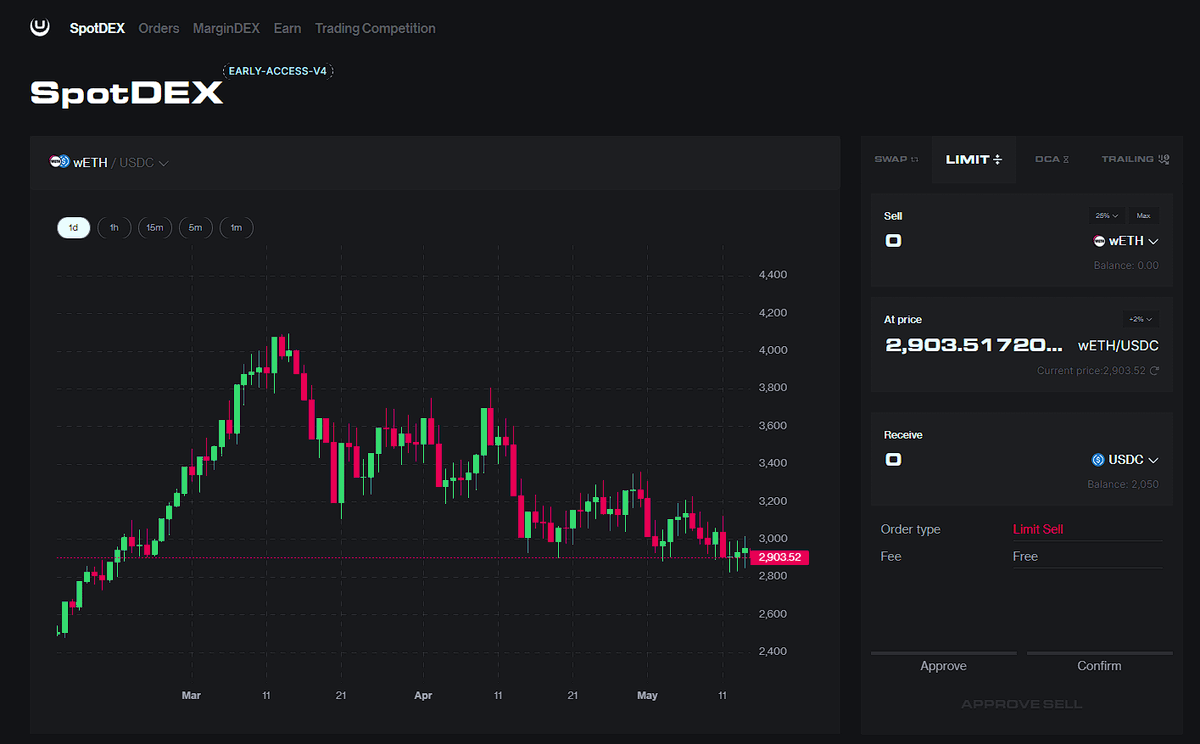Click the Confirm step label
The image size is (1200, 744).
coord(1099,665)
